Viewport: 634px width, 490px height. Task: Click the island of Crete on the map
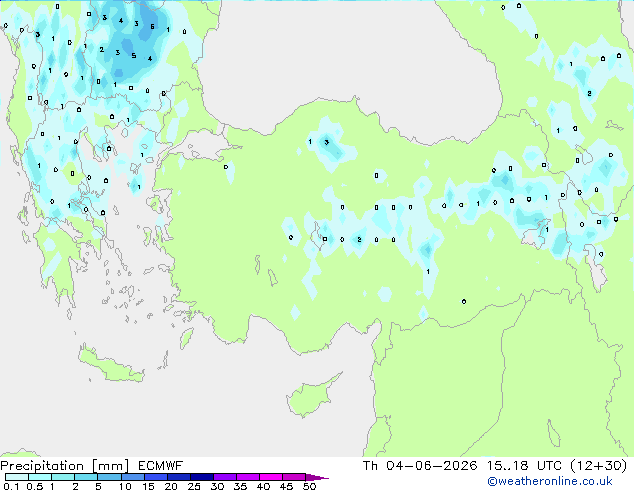tap(111, 366)
